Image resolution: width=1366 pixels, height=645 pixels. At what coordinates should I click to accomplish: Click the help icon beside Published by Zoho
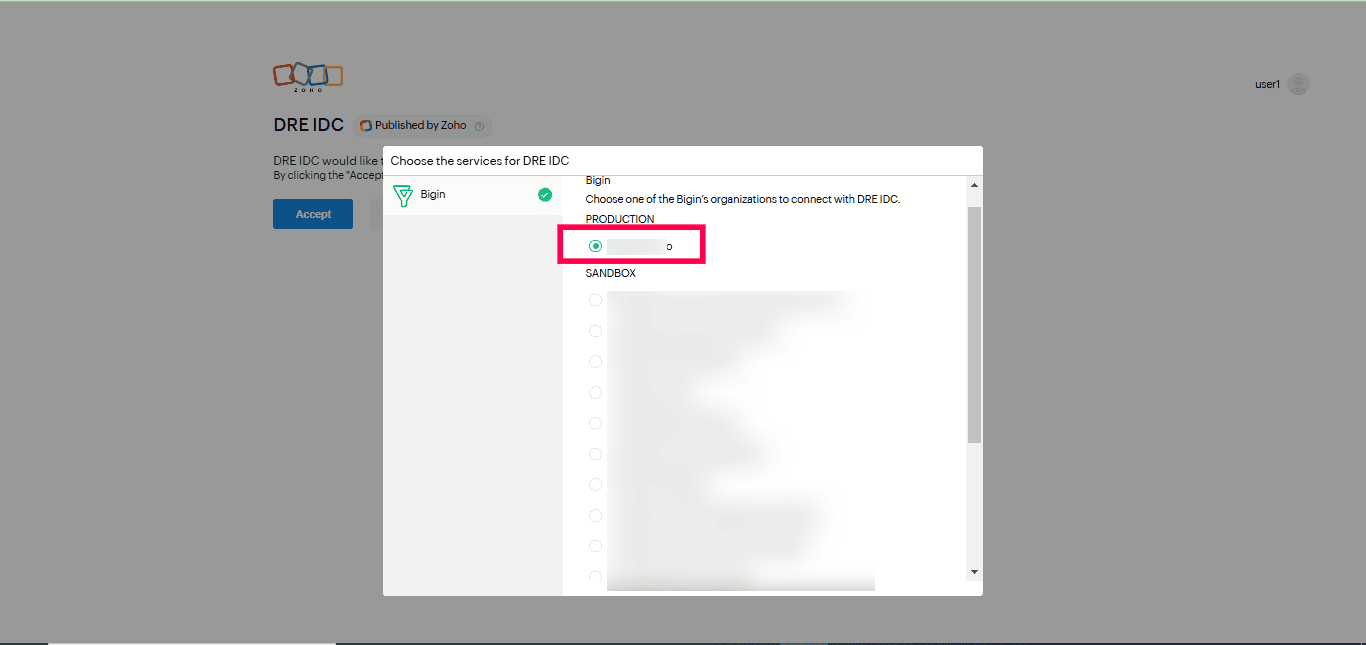(x=479, y=126)
